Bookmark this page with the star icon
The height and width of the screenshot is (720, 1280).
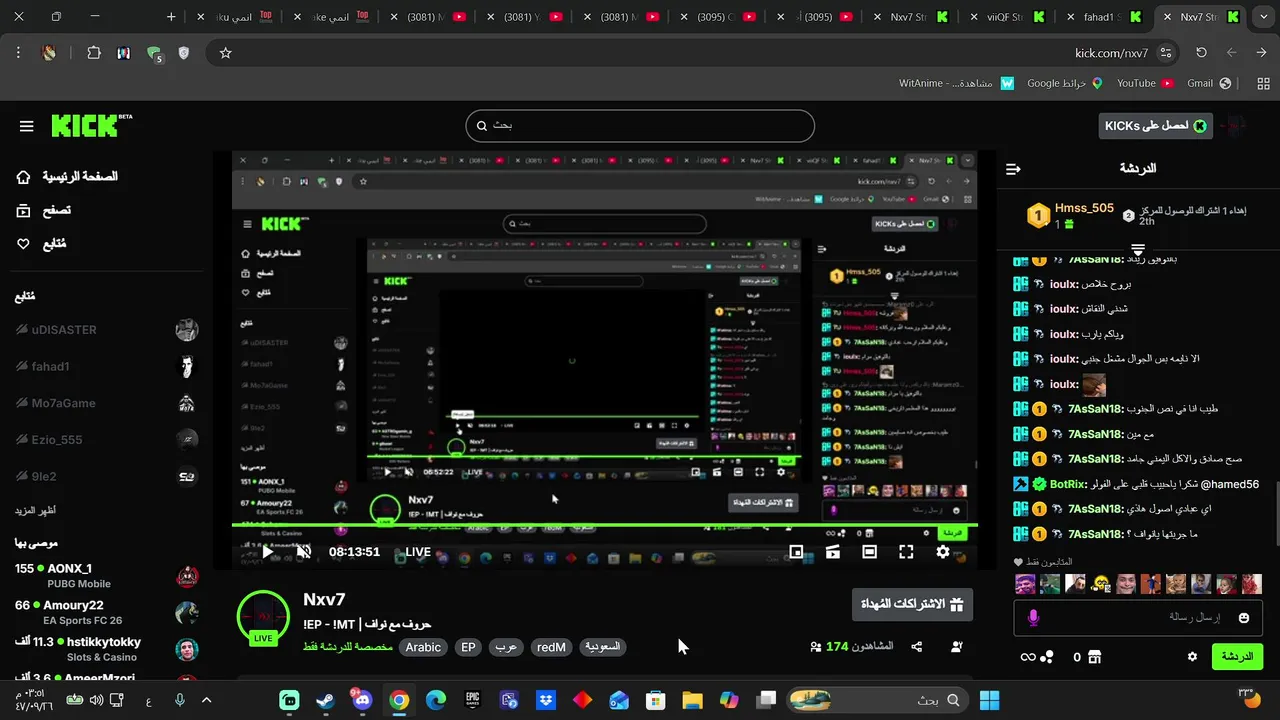click(x=226, y=53)
